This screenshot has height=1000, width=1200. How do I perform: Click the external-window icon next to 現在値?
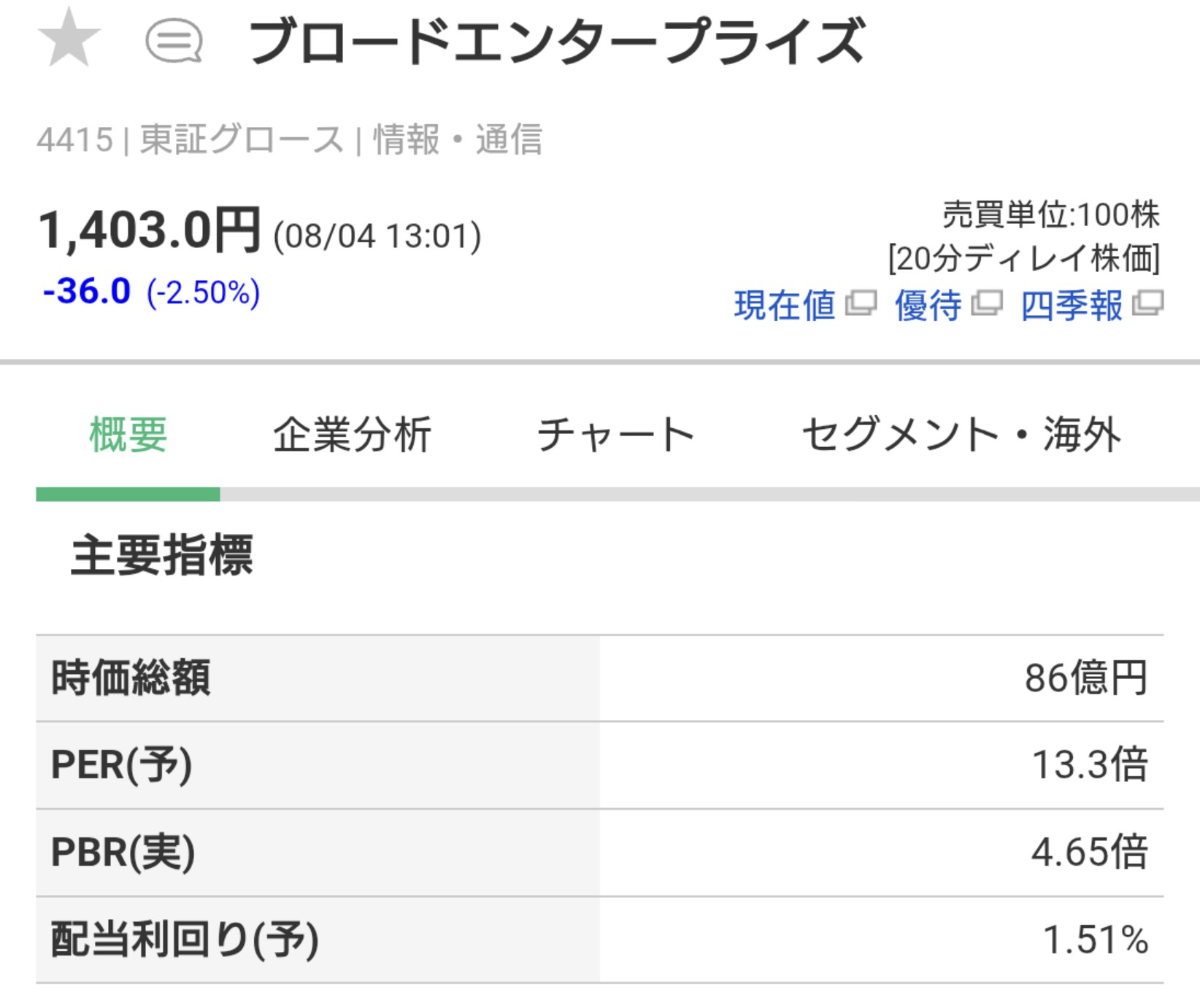[861, 304]
